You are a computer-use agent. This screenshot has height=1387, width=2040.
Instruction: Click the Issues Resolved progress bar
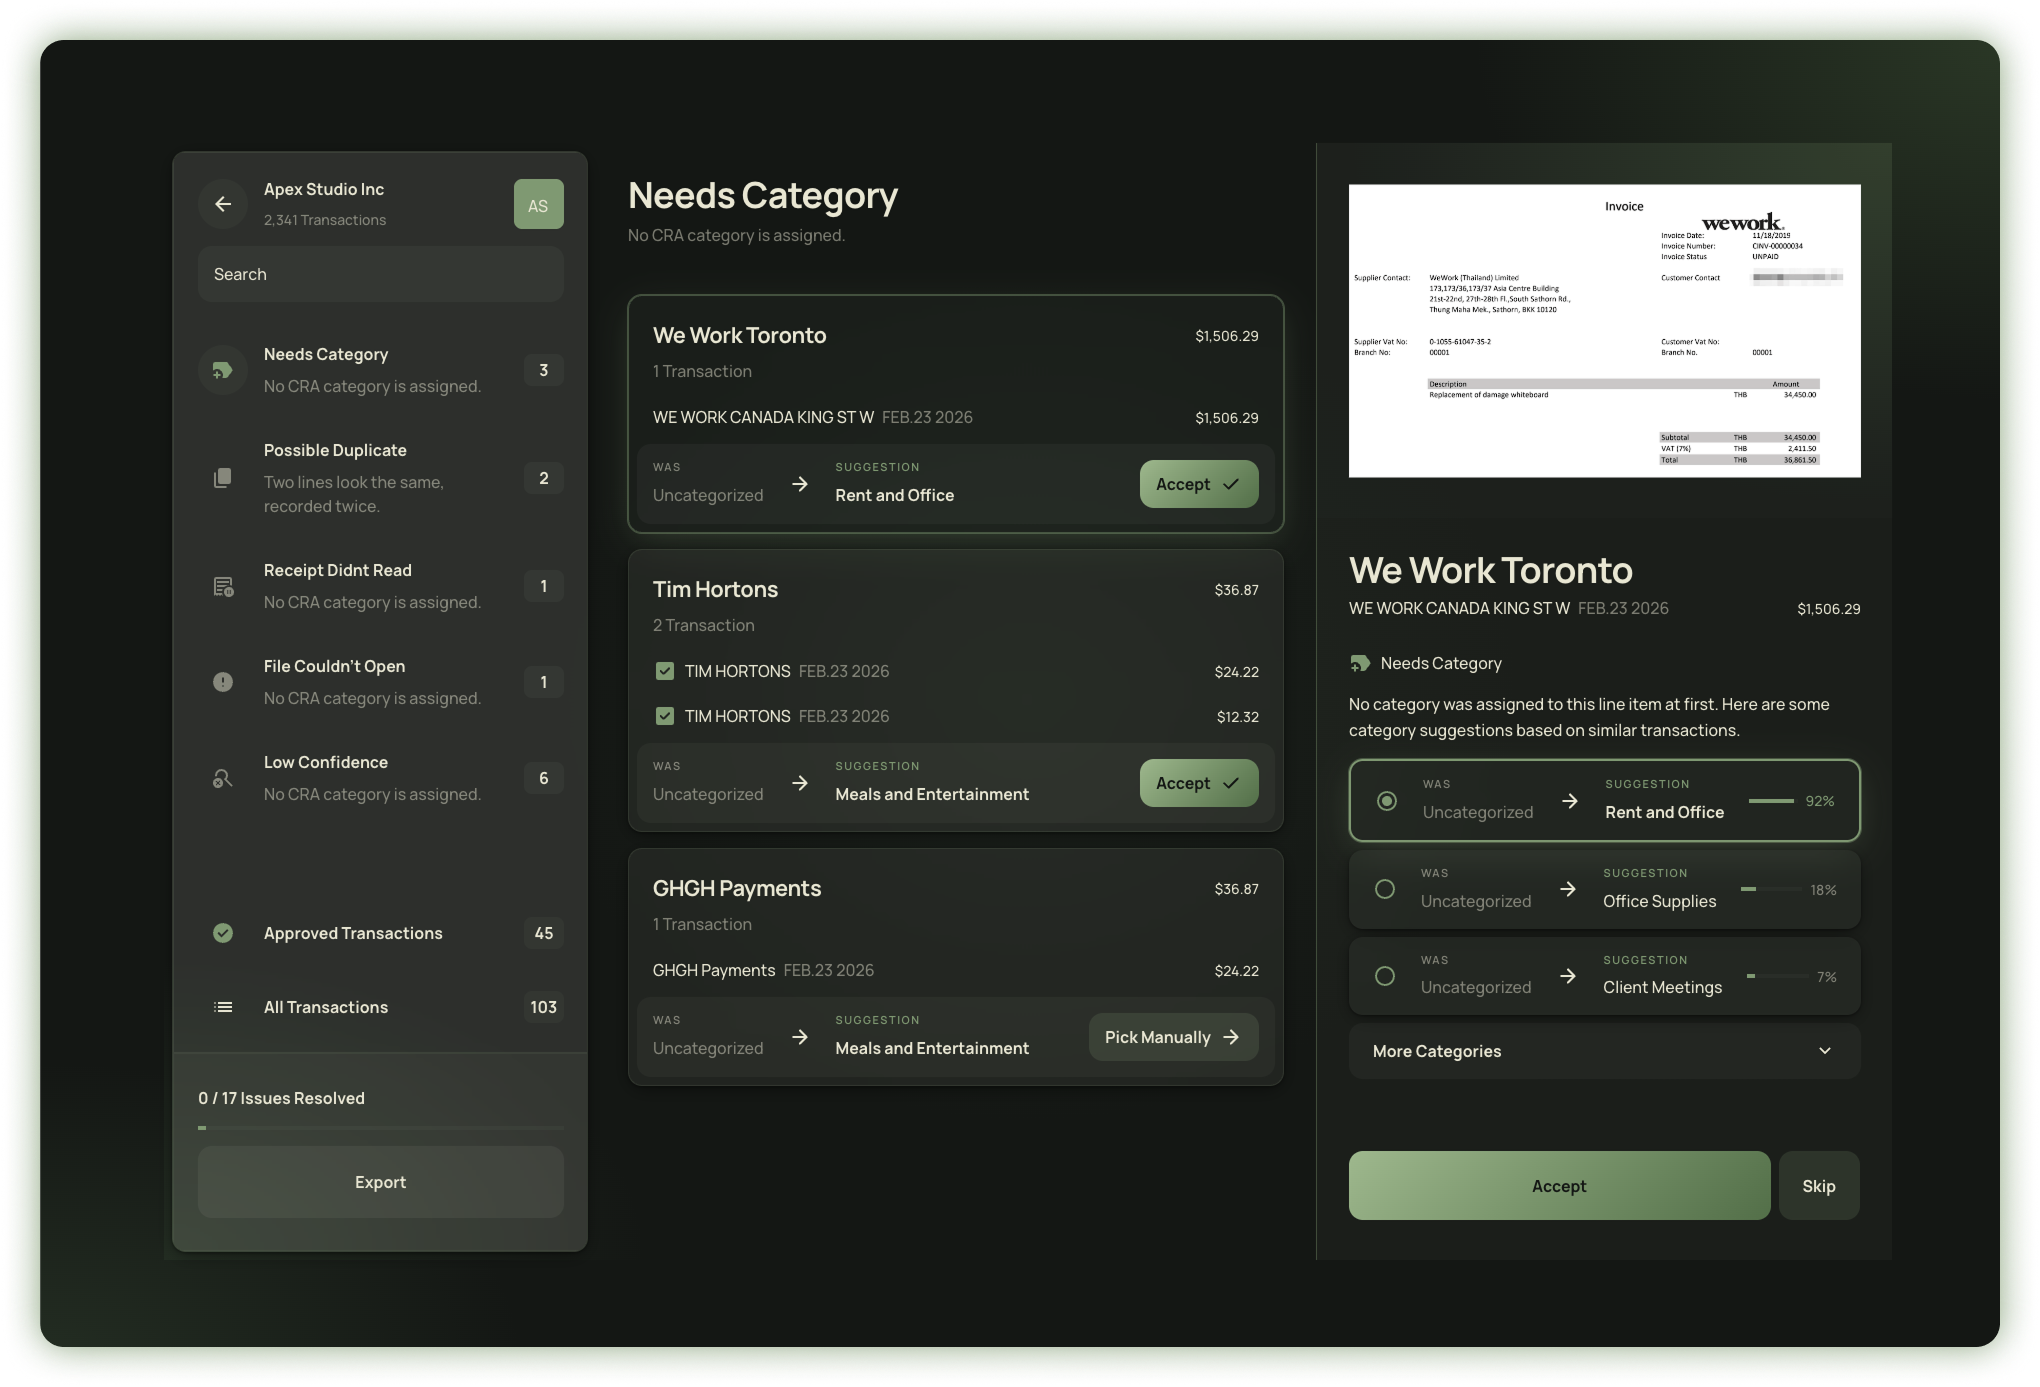[x=381, y=1128]
